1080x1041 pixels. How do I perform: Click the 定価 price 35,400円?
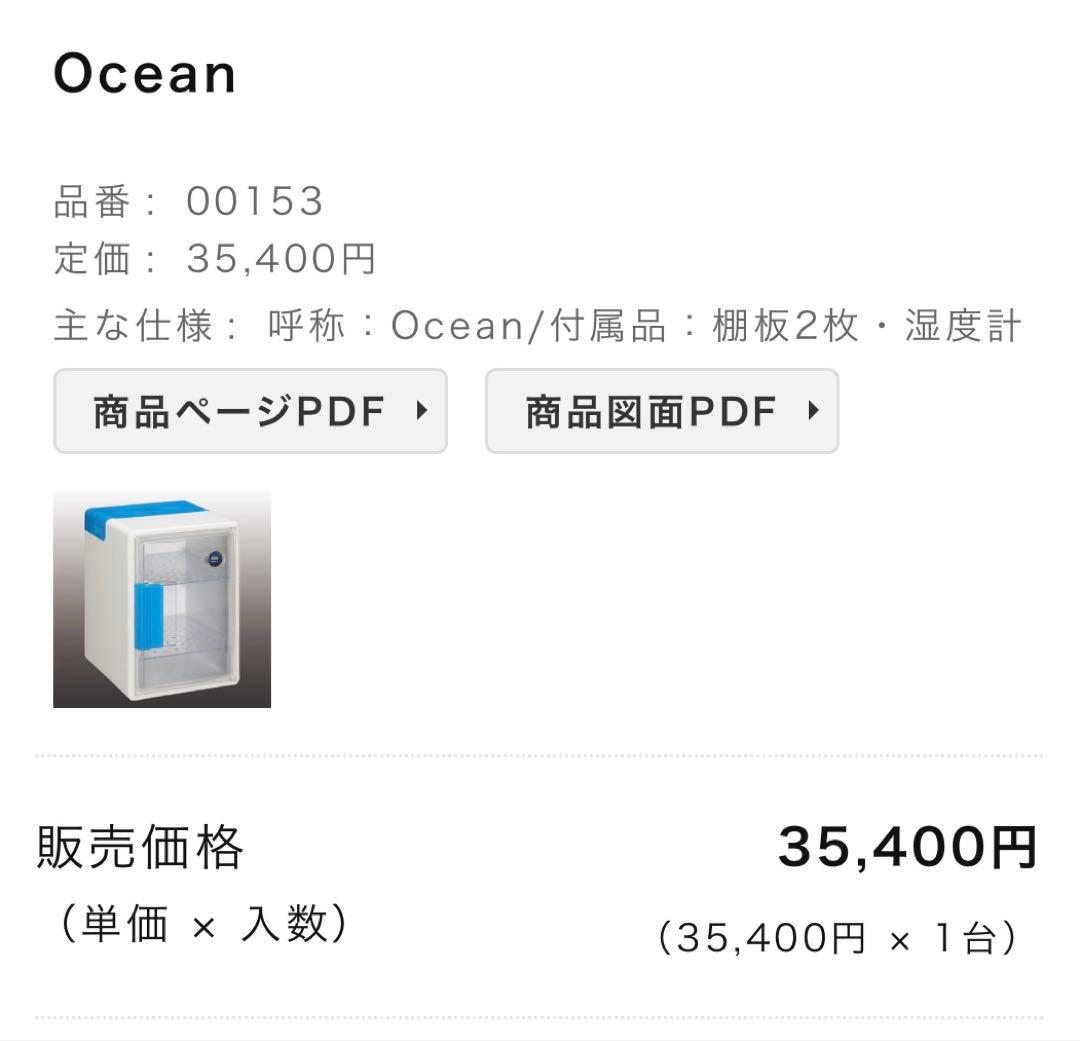coord(278,259)
